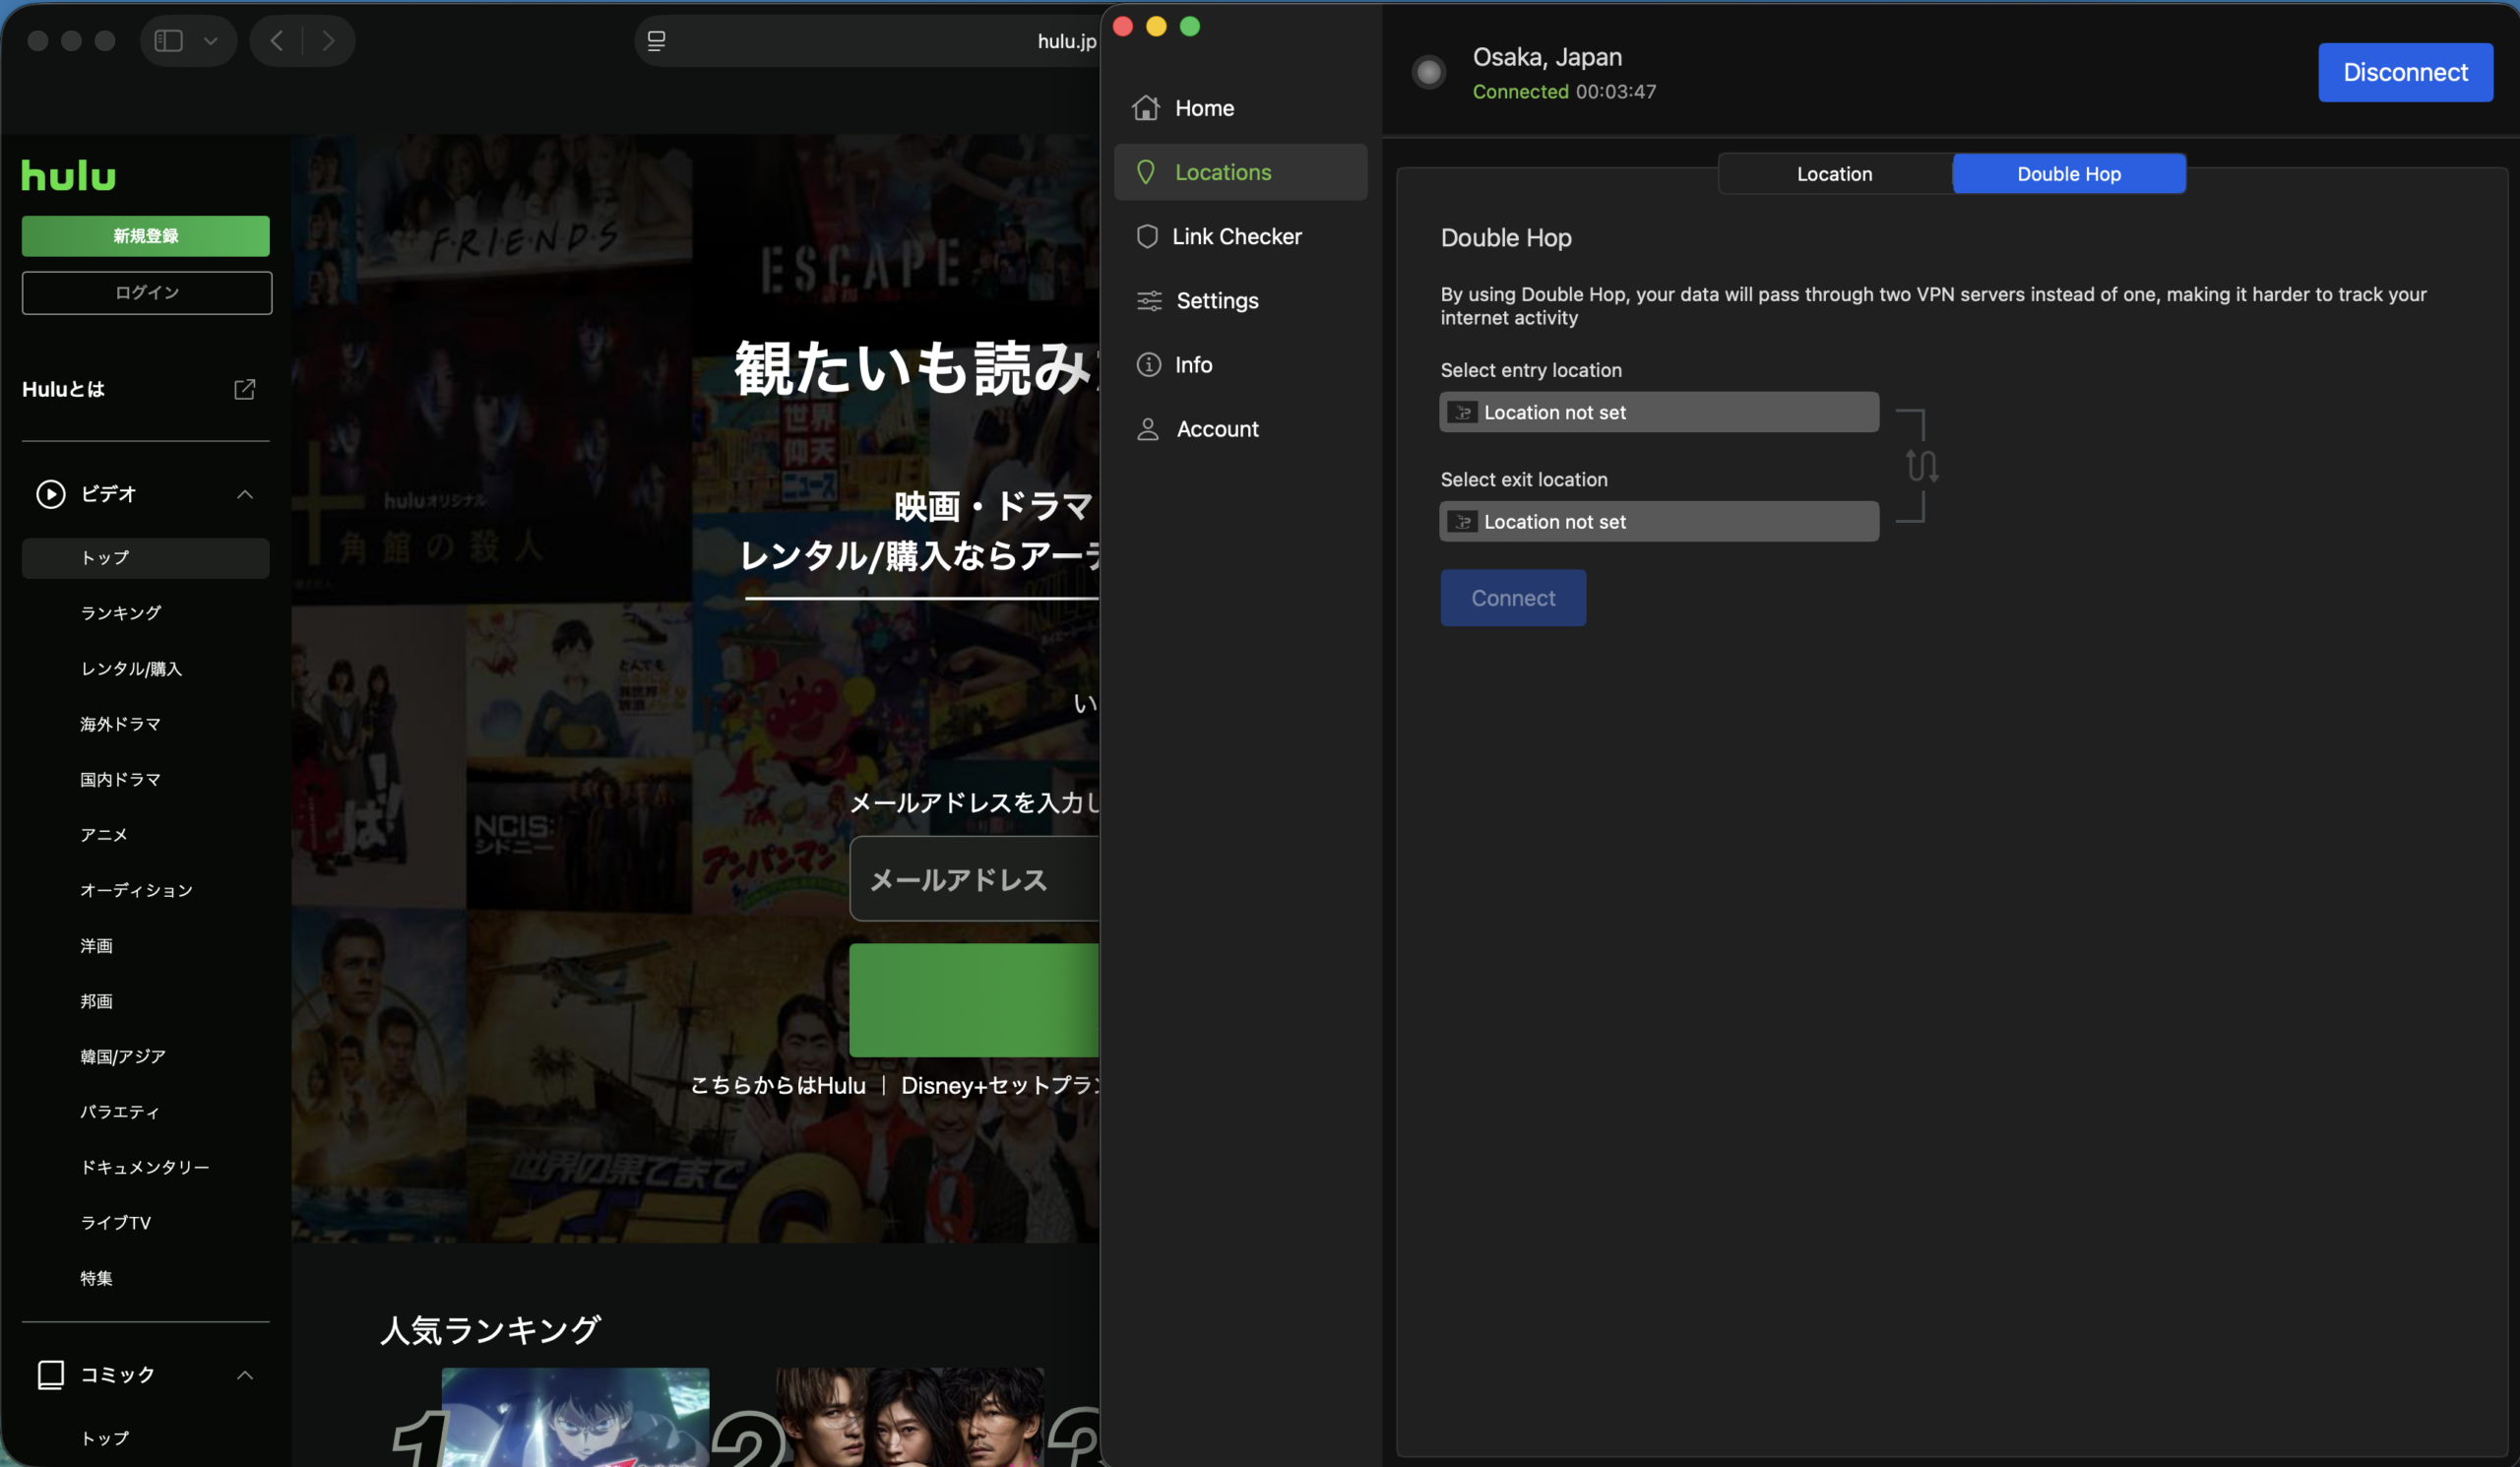
Task: Open the Safari tab group dropdown arrow
Action: (211, 41)
